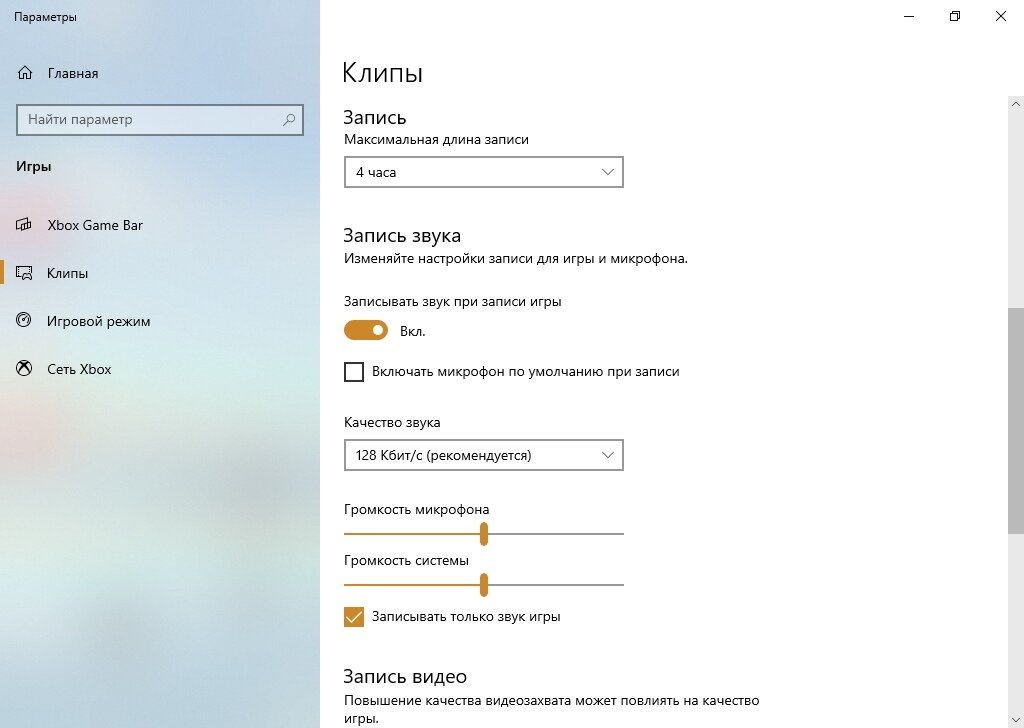Screen dimensions: 1024x728
Task: Click the scrollbar down arrow
Action: (x=1016, y=719)
